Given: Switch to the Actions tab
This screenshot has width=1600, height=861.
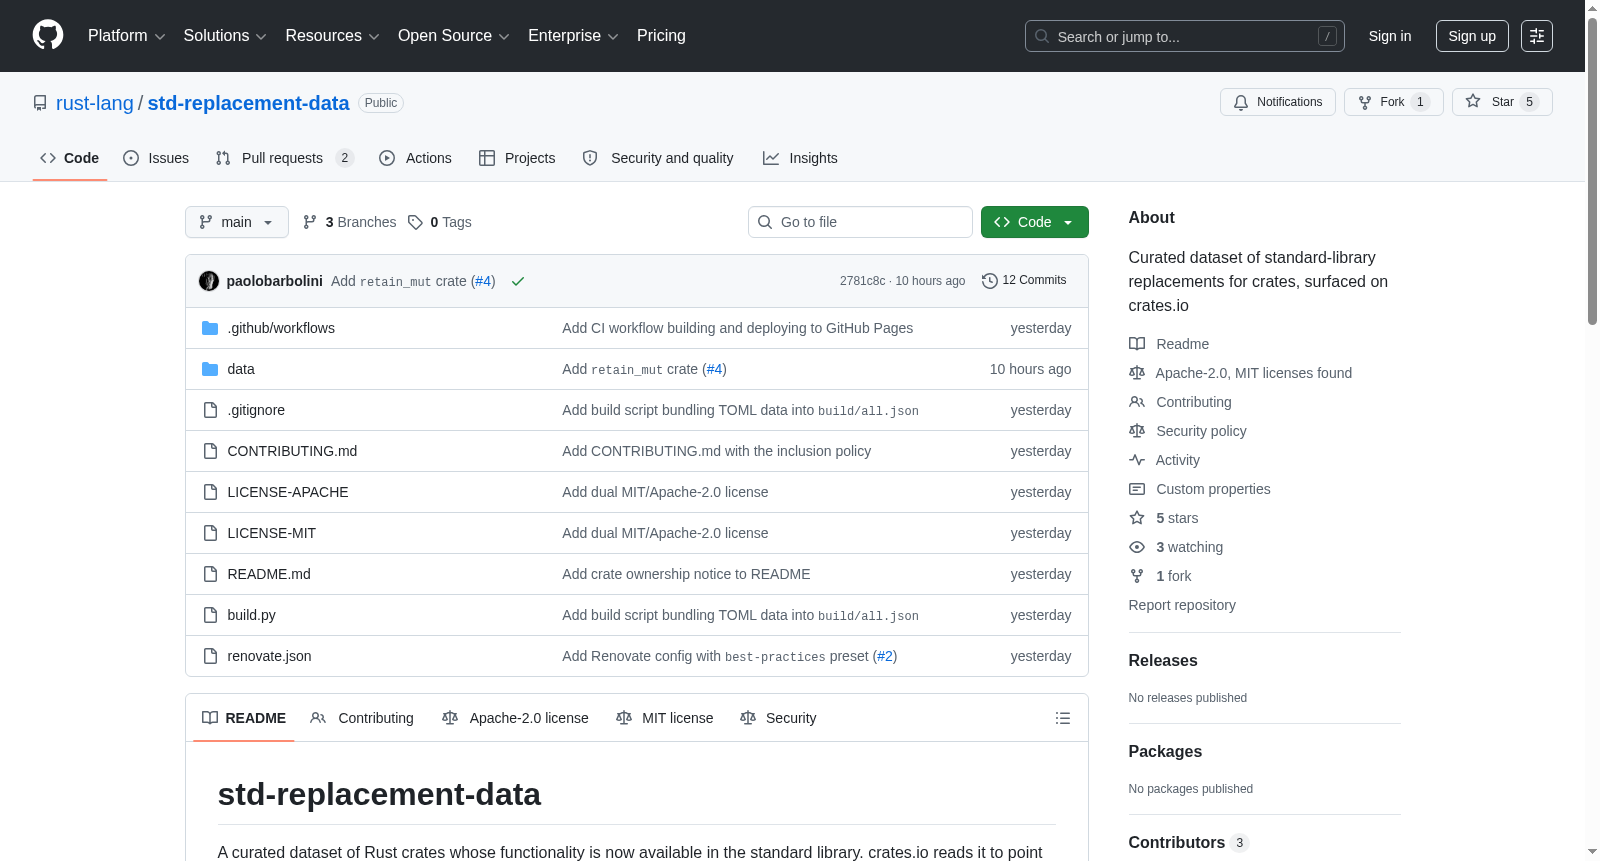Looking at the screenshot, I should pos(416,158).
